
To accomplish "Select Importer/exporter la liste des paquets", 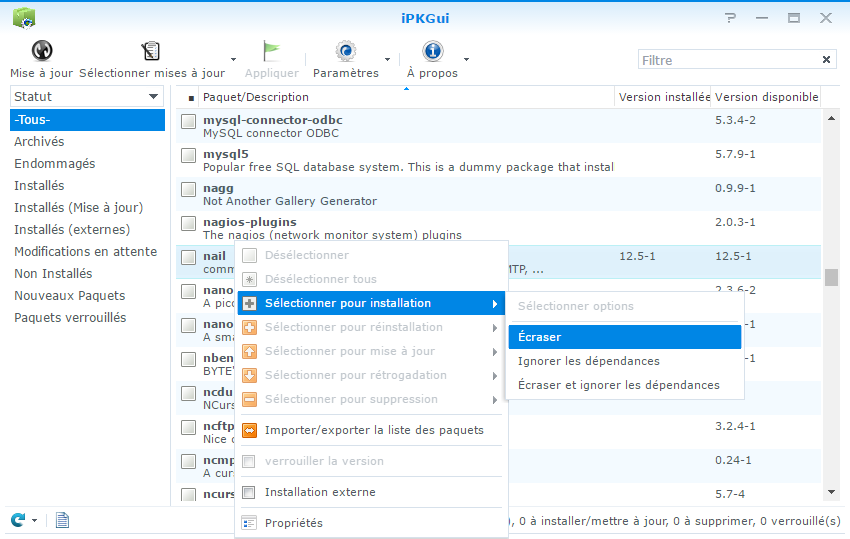I will [371, 430].
